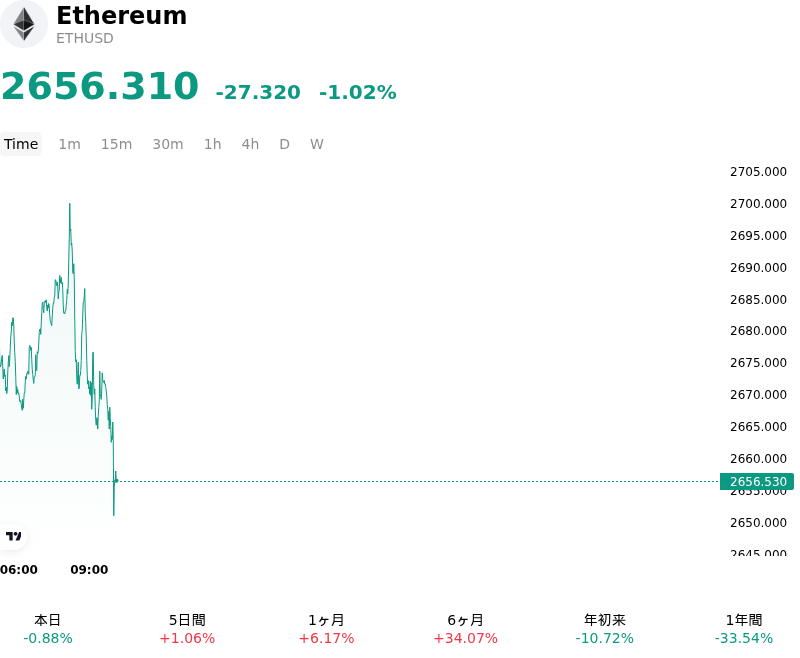Click the 2656.530 current price label

[757, 482]
